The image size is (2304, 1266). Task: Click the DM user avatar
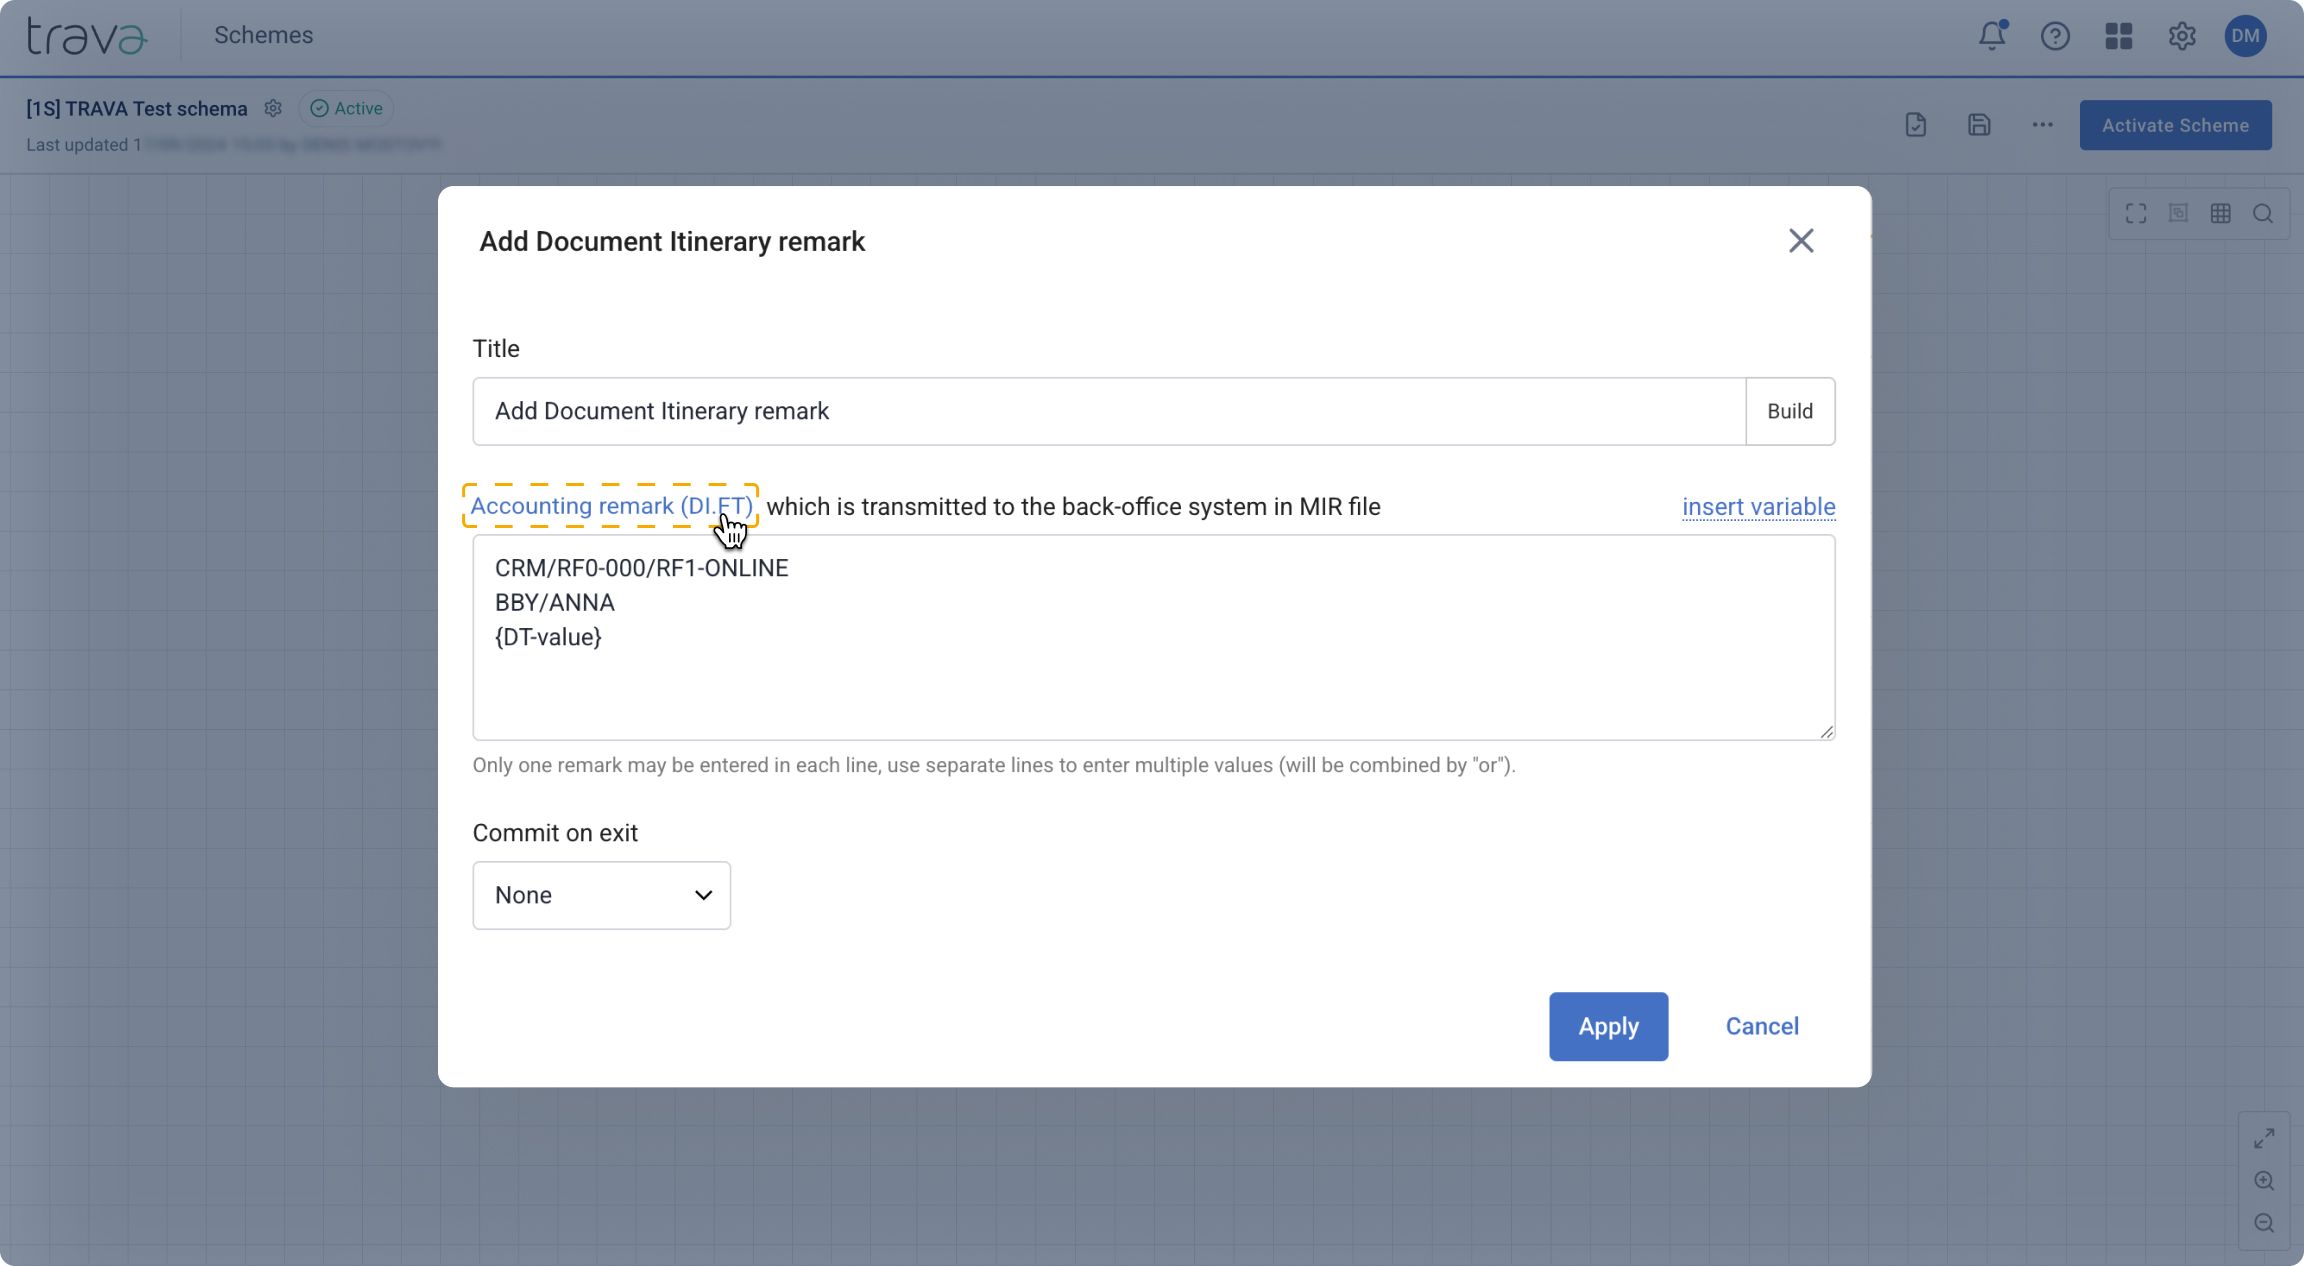point(2245,36)
